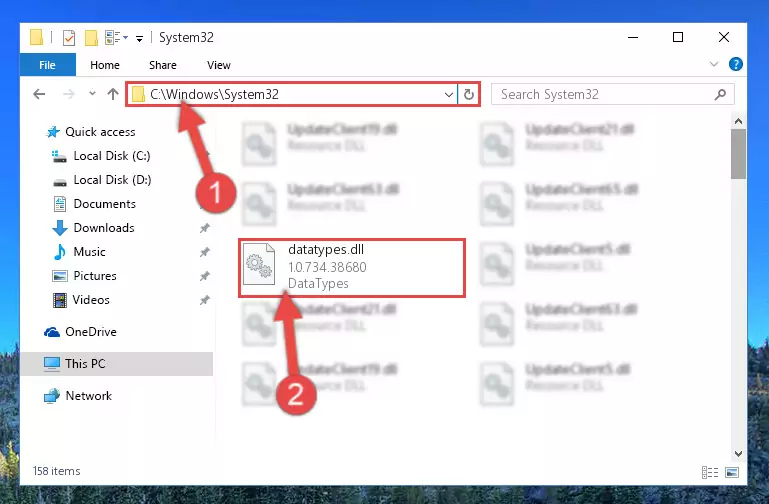Open the Customize Quick Access Toolbar dropdown

pos(140,38)
